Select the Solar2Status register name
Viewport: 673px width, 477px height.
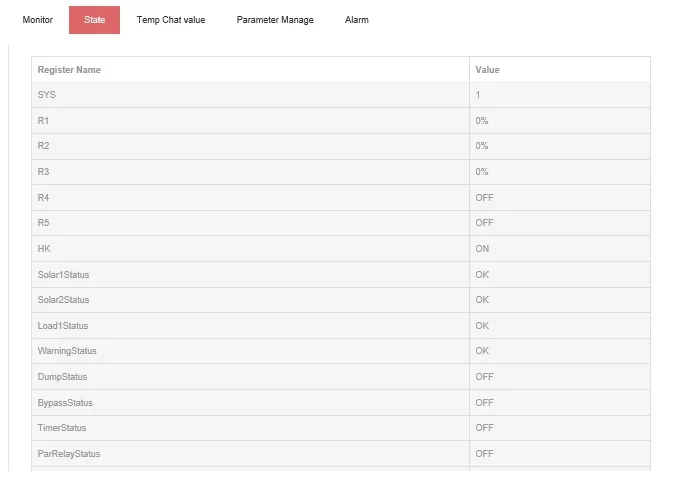[64, 300]
